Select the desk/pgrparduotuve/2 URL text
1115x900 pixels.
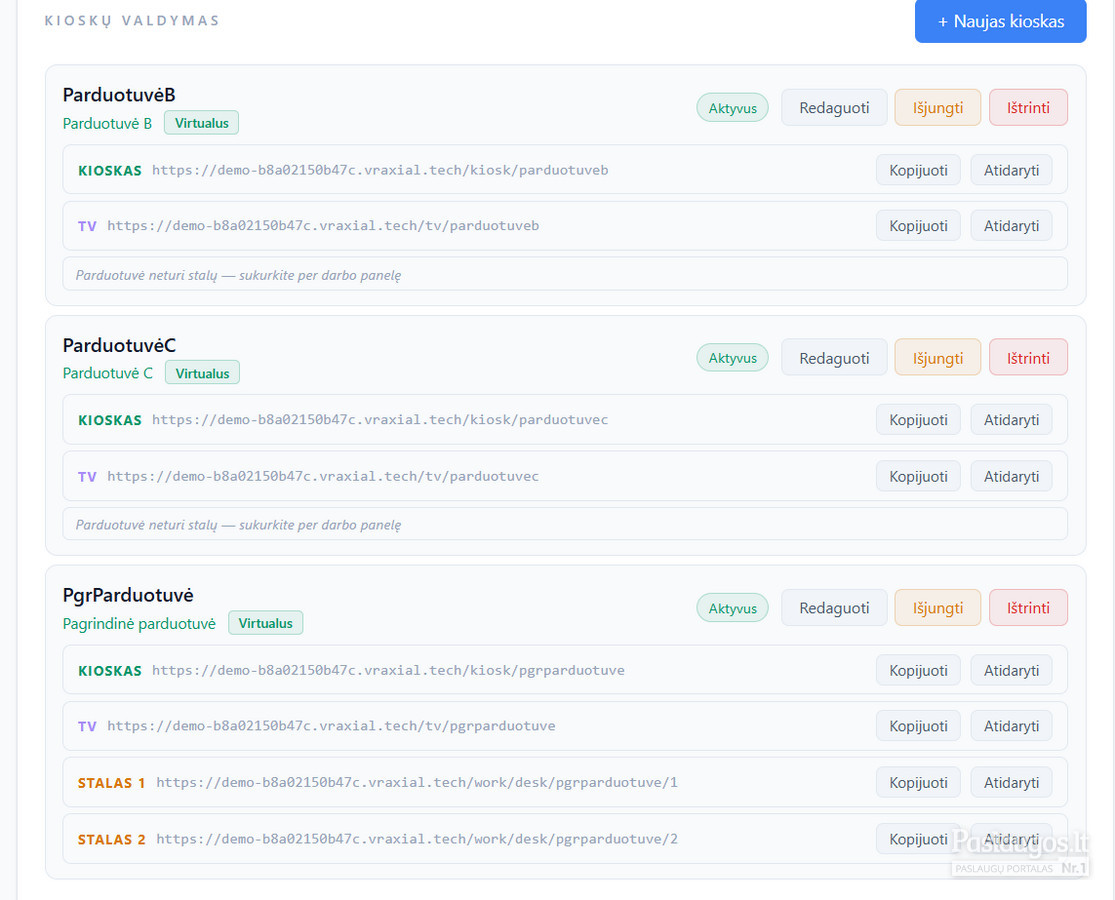pyautogui.click(x=417, y=839)
